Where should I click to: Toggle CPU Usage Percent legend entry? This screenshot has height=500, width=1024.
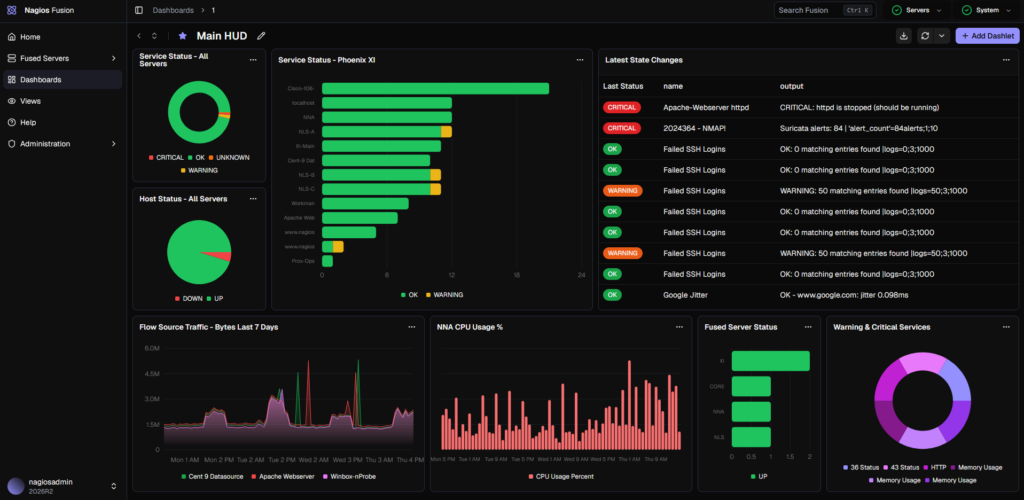point(561,477)
